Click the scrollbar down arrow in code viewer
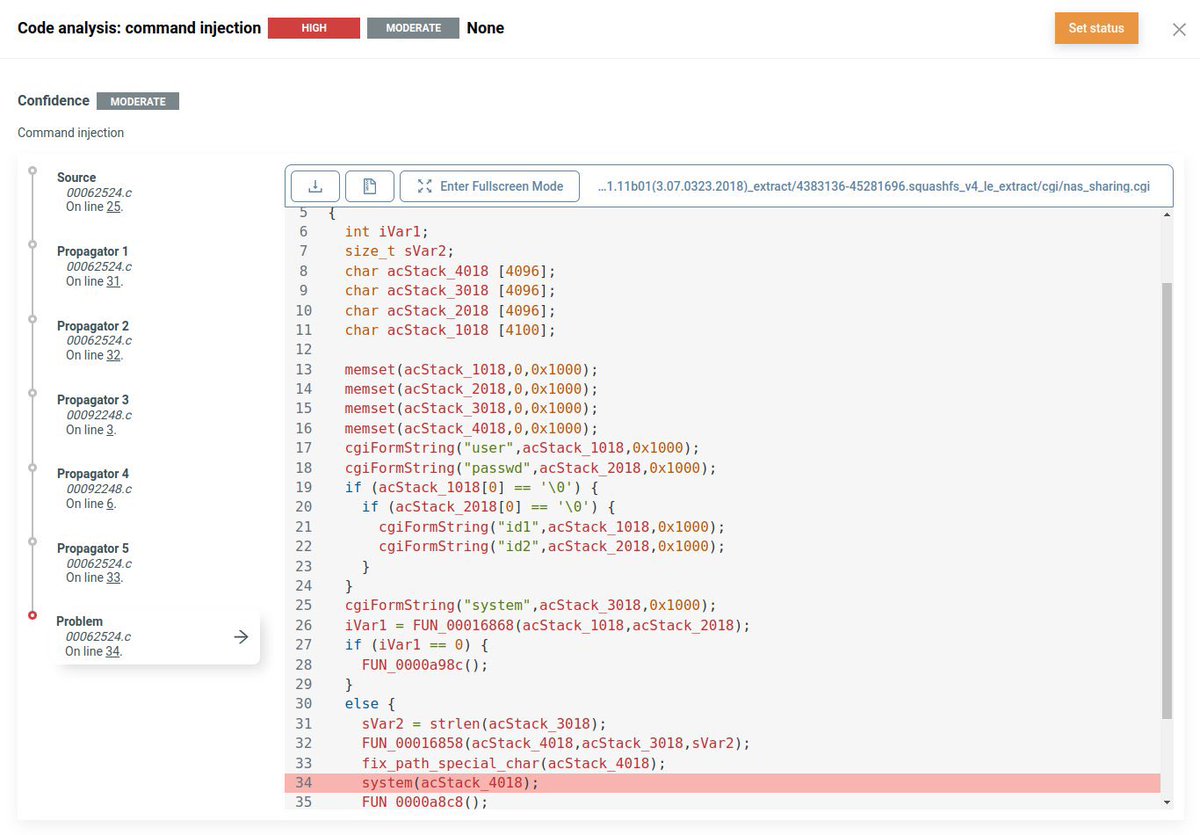The width and height of the screenshot is (1200, 835). (x=1167, y=802)
